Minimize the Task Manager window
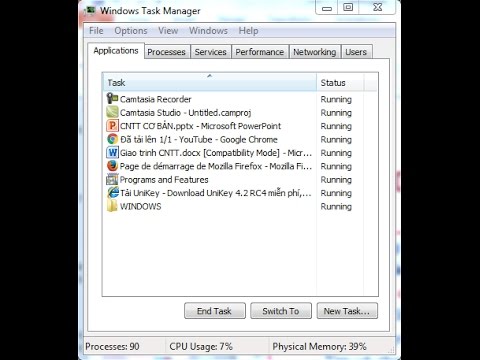Screen dimensions: 480x360 click(x=327, y=7)
